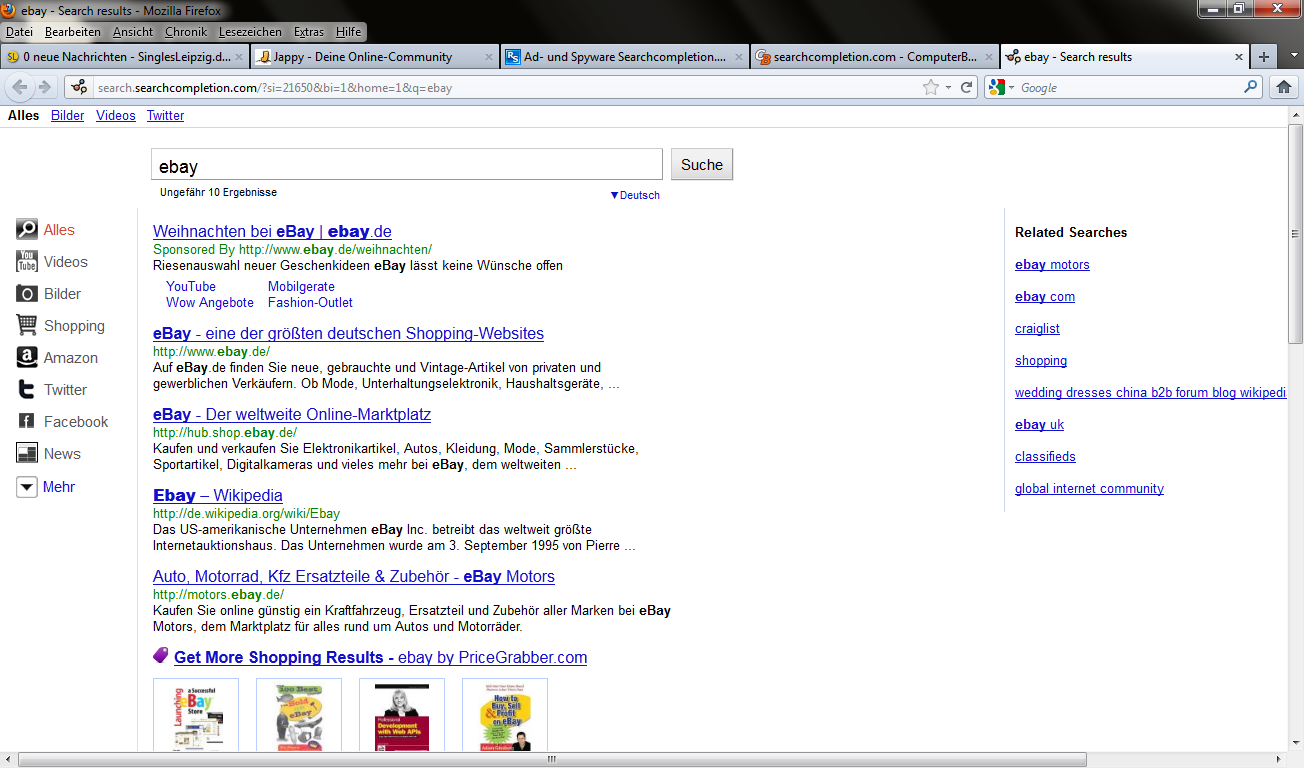
Task: Click the Twitter sidebar icon
Action: [x=27, y=390]
